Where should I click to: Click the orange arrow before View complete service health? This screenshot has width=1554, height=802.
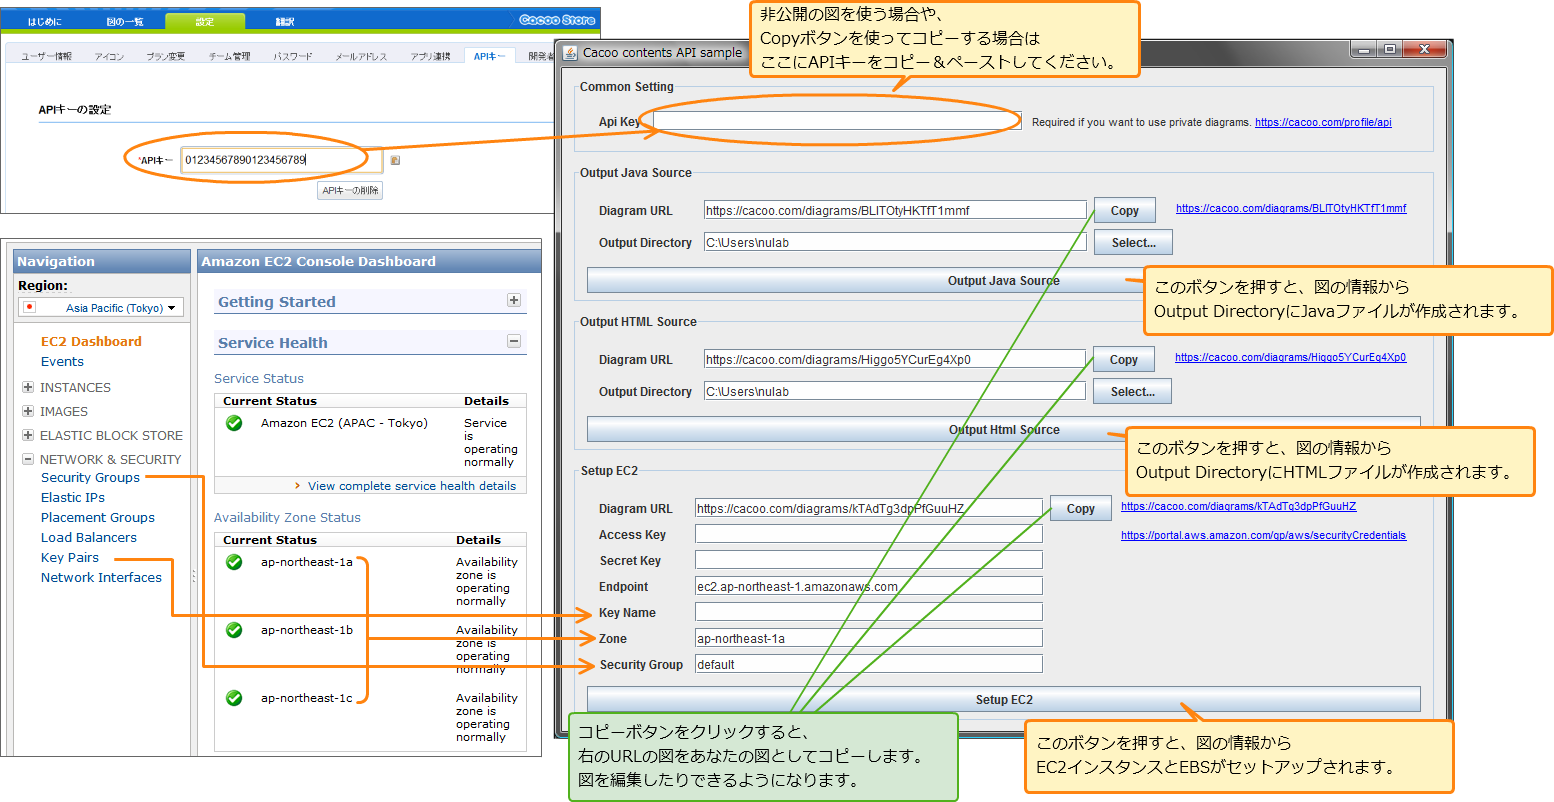pyautogui.click(x=298, y=486)
